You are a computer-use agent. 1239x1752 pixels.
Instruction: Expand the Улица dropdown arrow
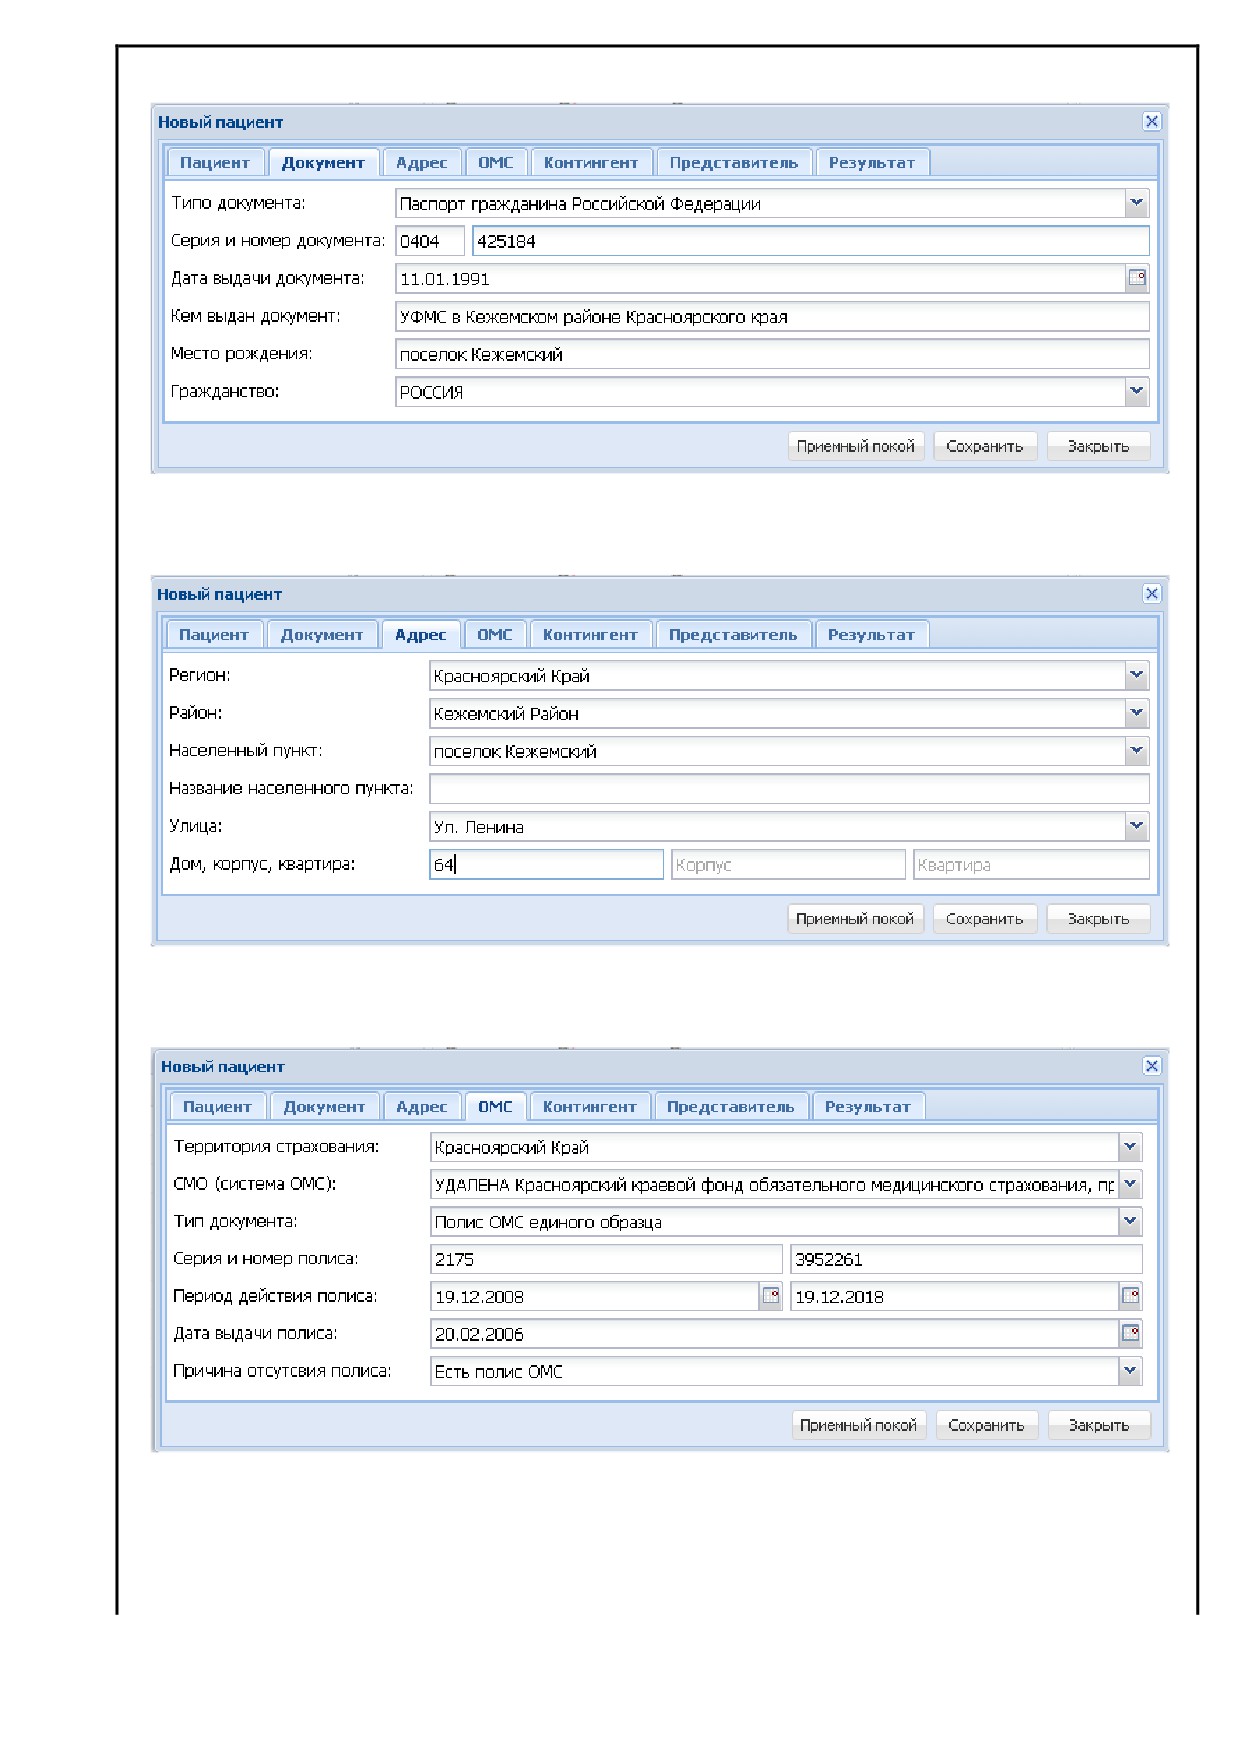click(1137, 826)
